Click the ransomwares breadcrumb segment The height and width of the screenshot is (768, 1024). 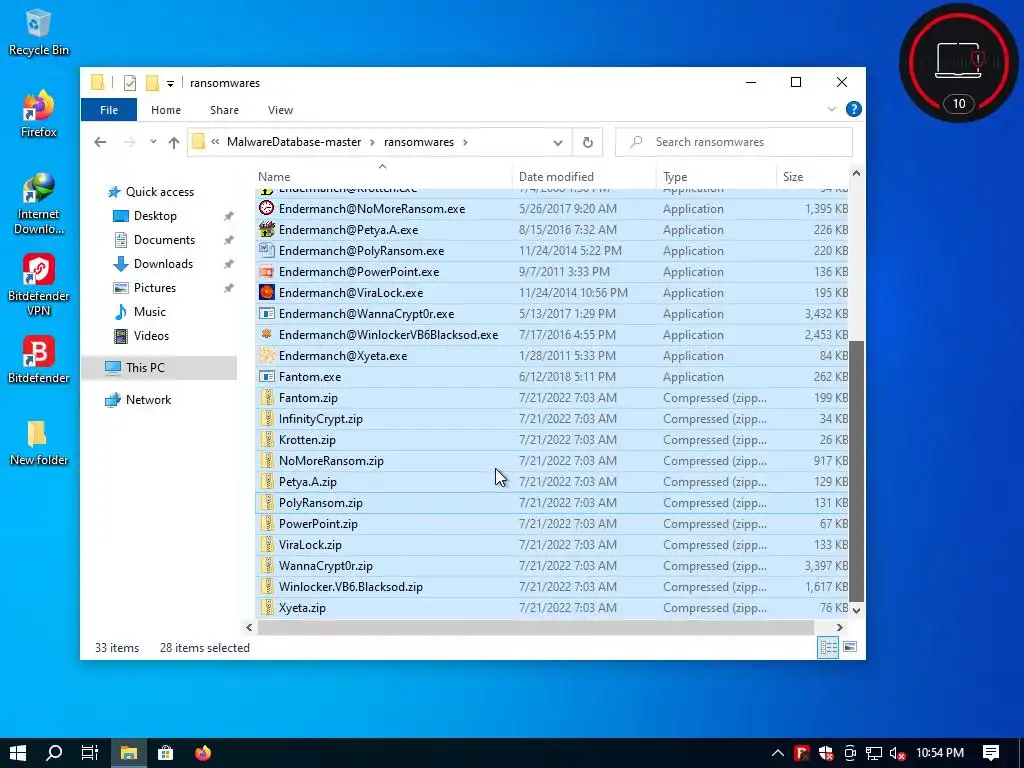(419, 142)
